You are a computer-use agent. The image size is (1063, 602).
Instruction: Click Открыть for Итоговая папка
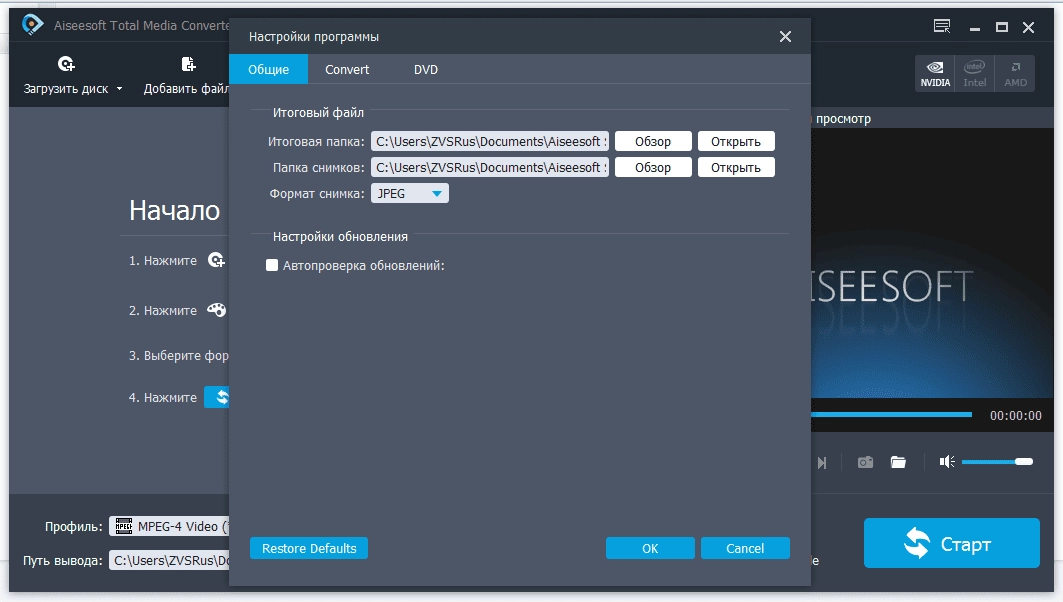(736, 141)
